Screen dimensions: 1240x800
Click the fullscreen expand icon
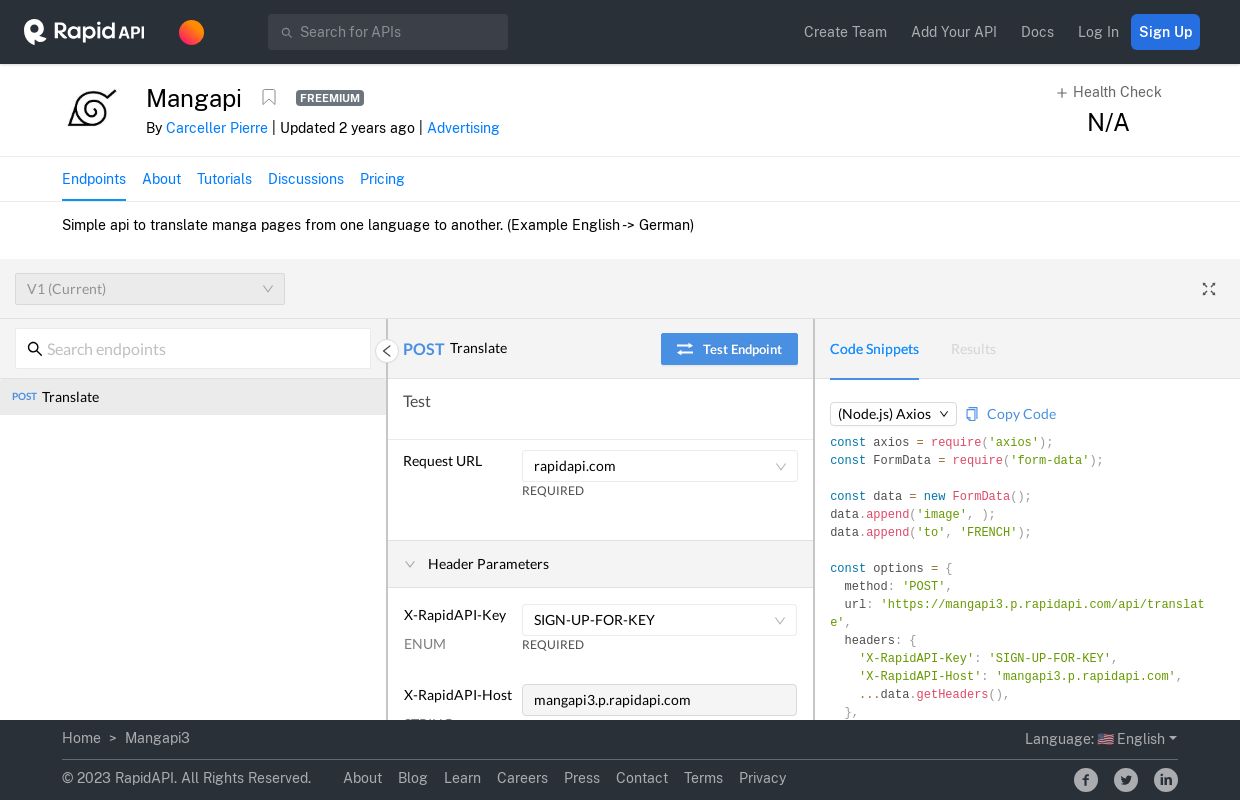tap(1209, 289)
